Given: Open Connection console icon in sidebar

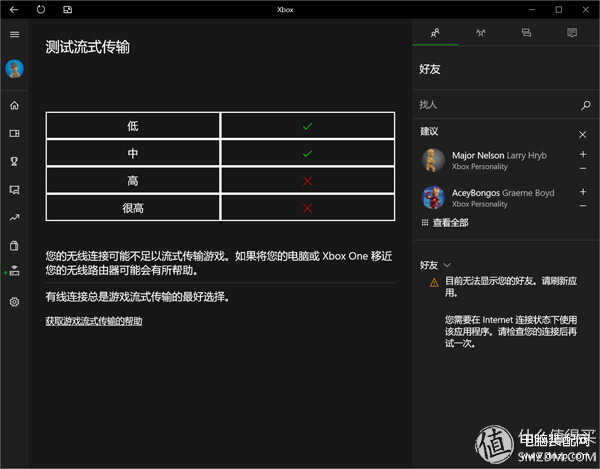Looking at the screenshot, I should pos(15,270).
